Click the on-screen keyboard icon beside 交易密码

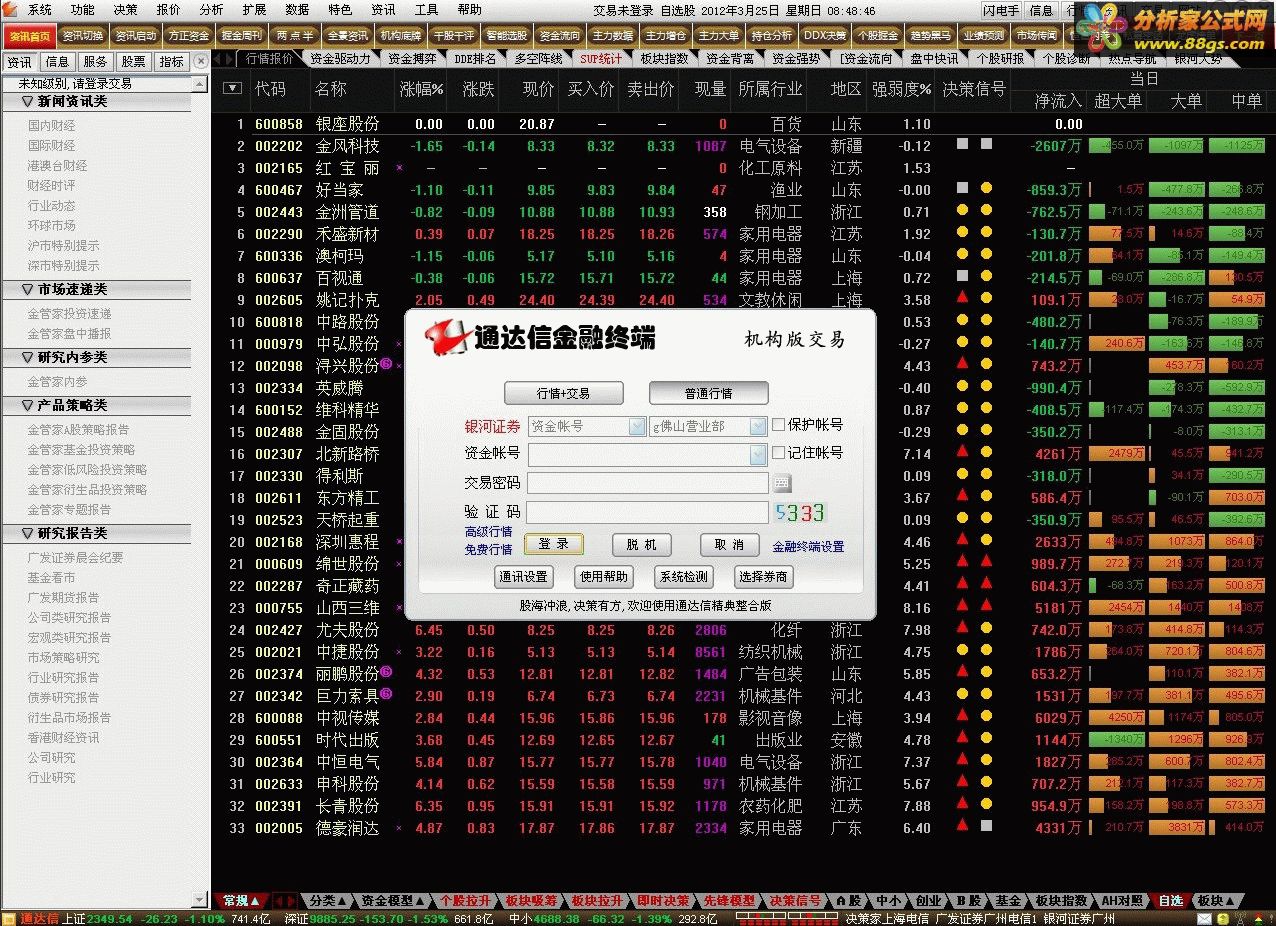782,484
